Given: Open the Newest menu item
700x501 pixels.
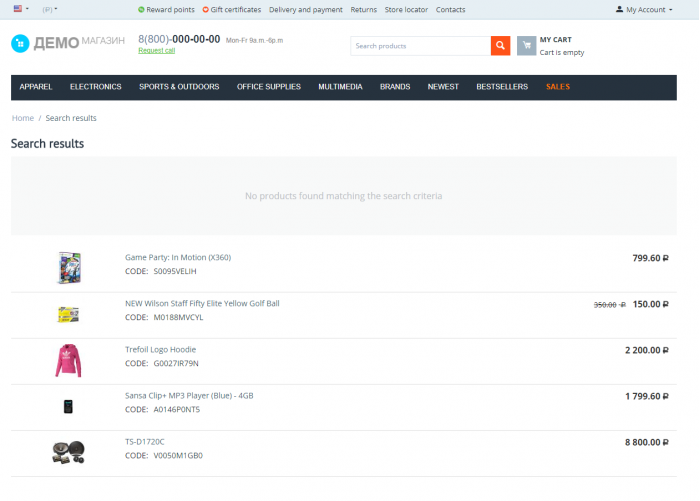Looking at the screenshot, I should 443,87.
